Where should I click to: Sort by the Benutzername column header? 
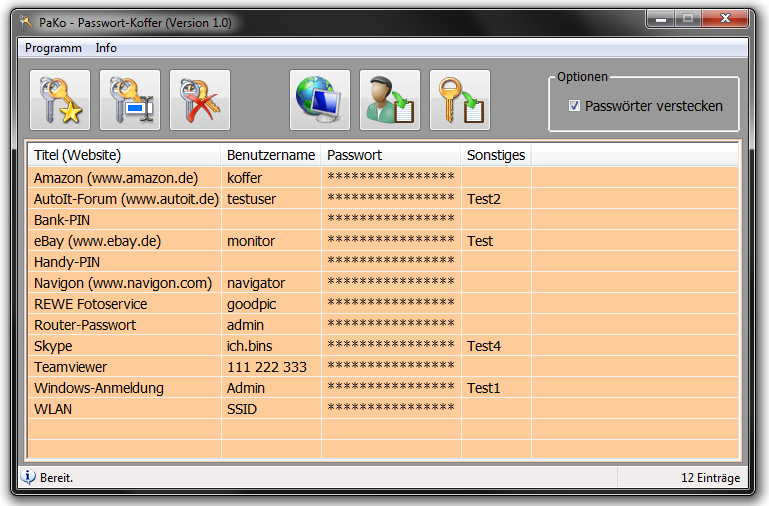(271, 155)
